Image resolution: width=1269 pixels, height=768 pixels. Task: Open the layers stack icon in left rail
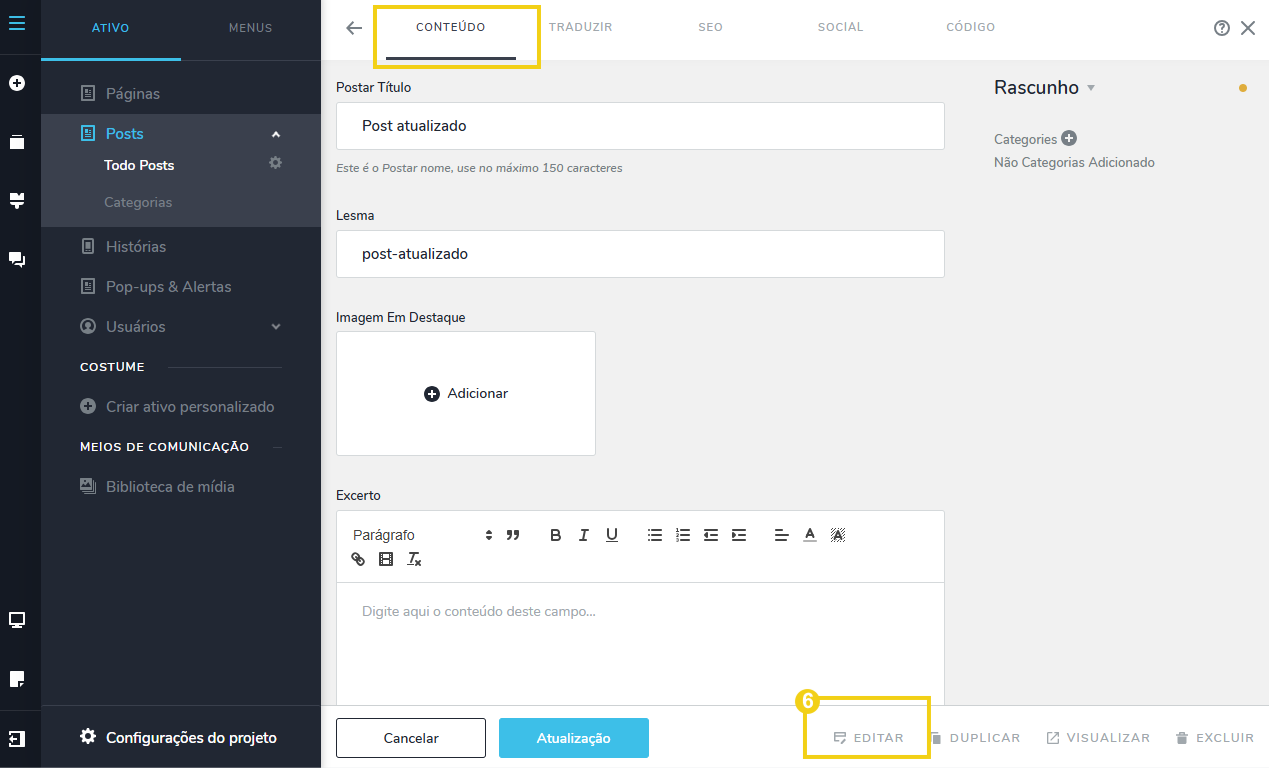[16, 141]
